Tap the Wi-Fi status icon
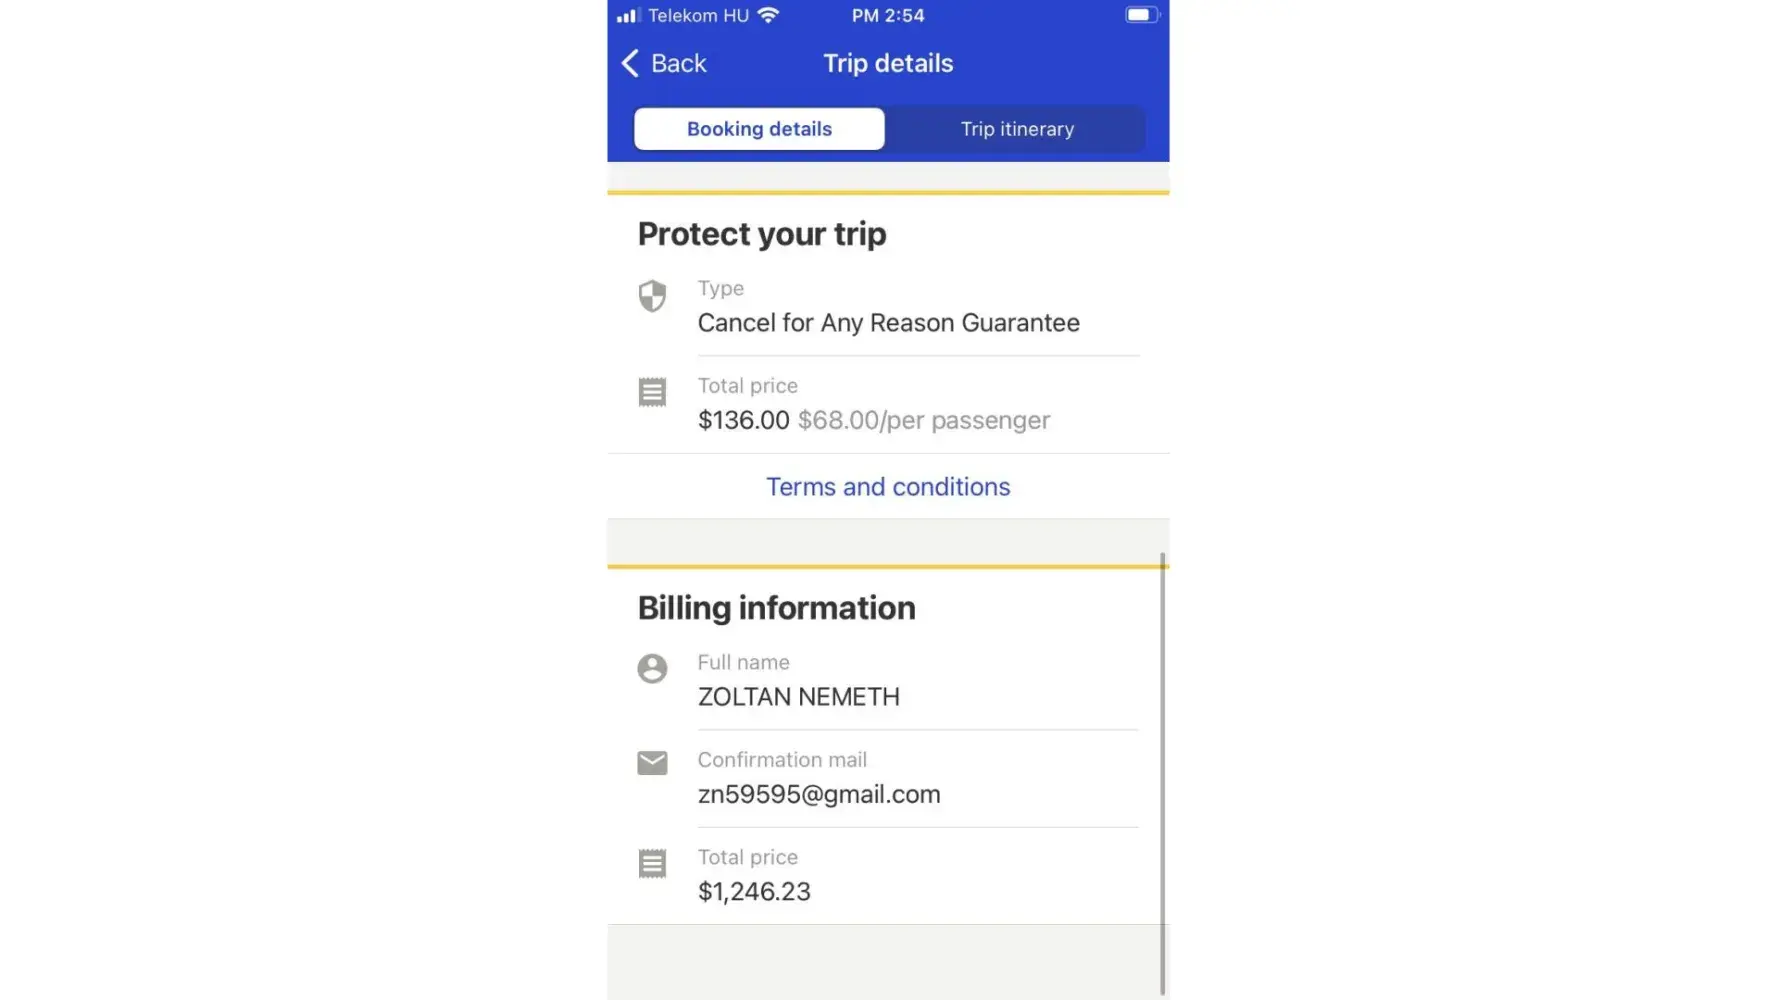 click(x=768, y=15)
